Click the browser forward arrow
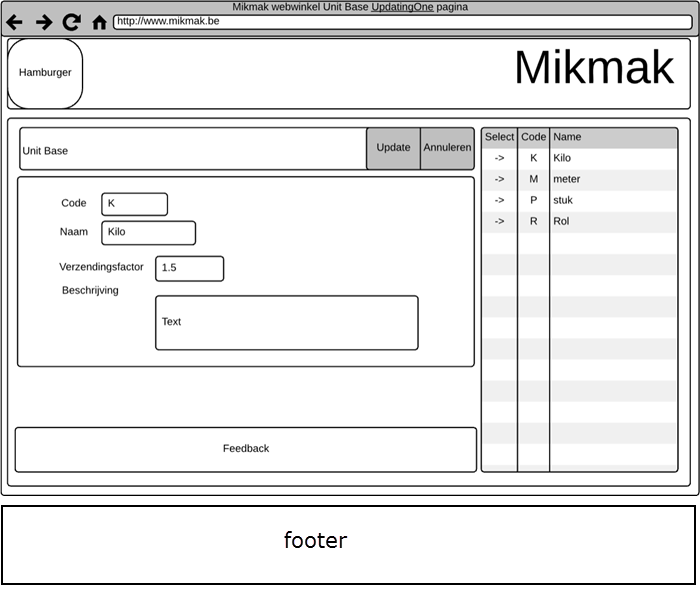This screenshot has width=700, height=593. 44,22
